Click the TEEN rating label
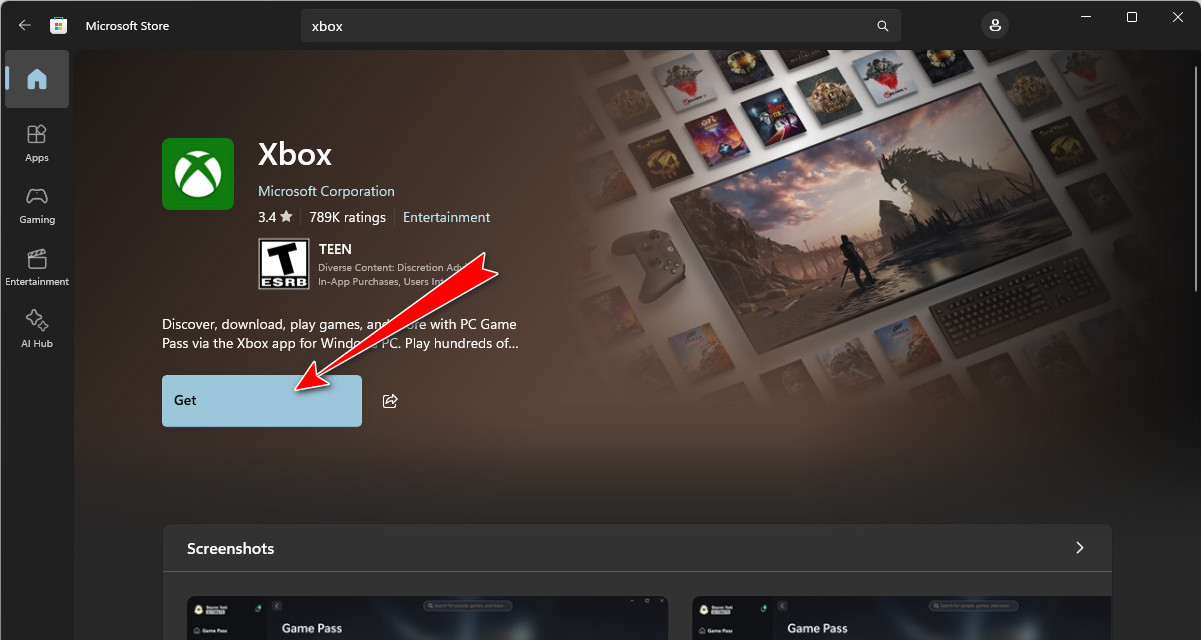Image resolution: width=1201 pixels, height=640 pixels. coord(335,249)
